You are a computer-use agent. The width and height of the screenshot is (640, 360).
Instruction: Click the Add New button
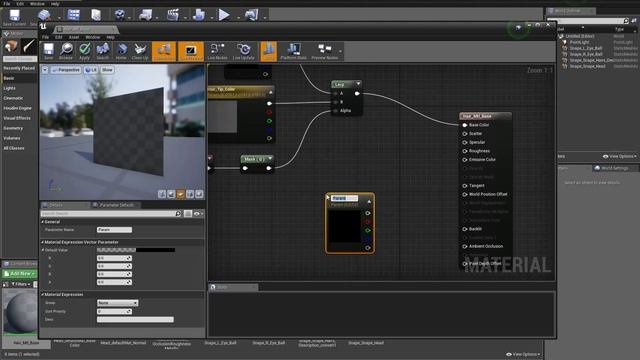pos(20,273)
